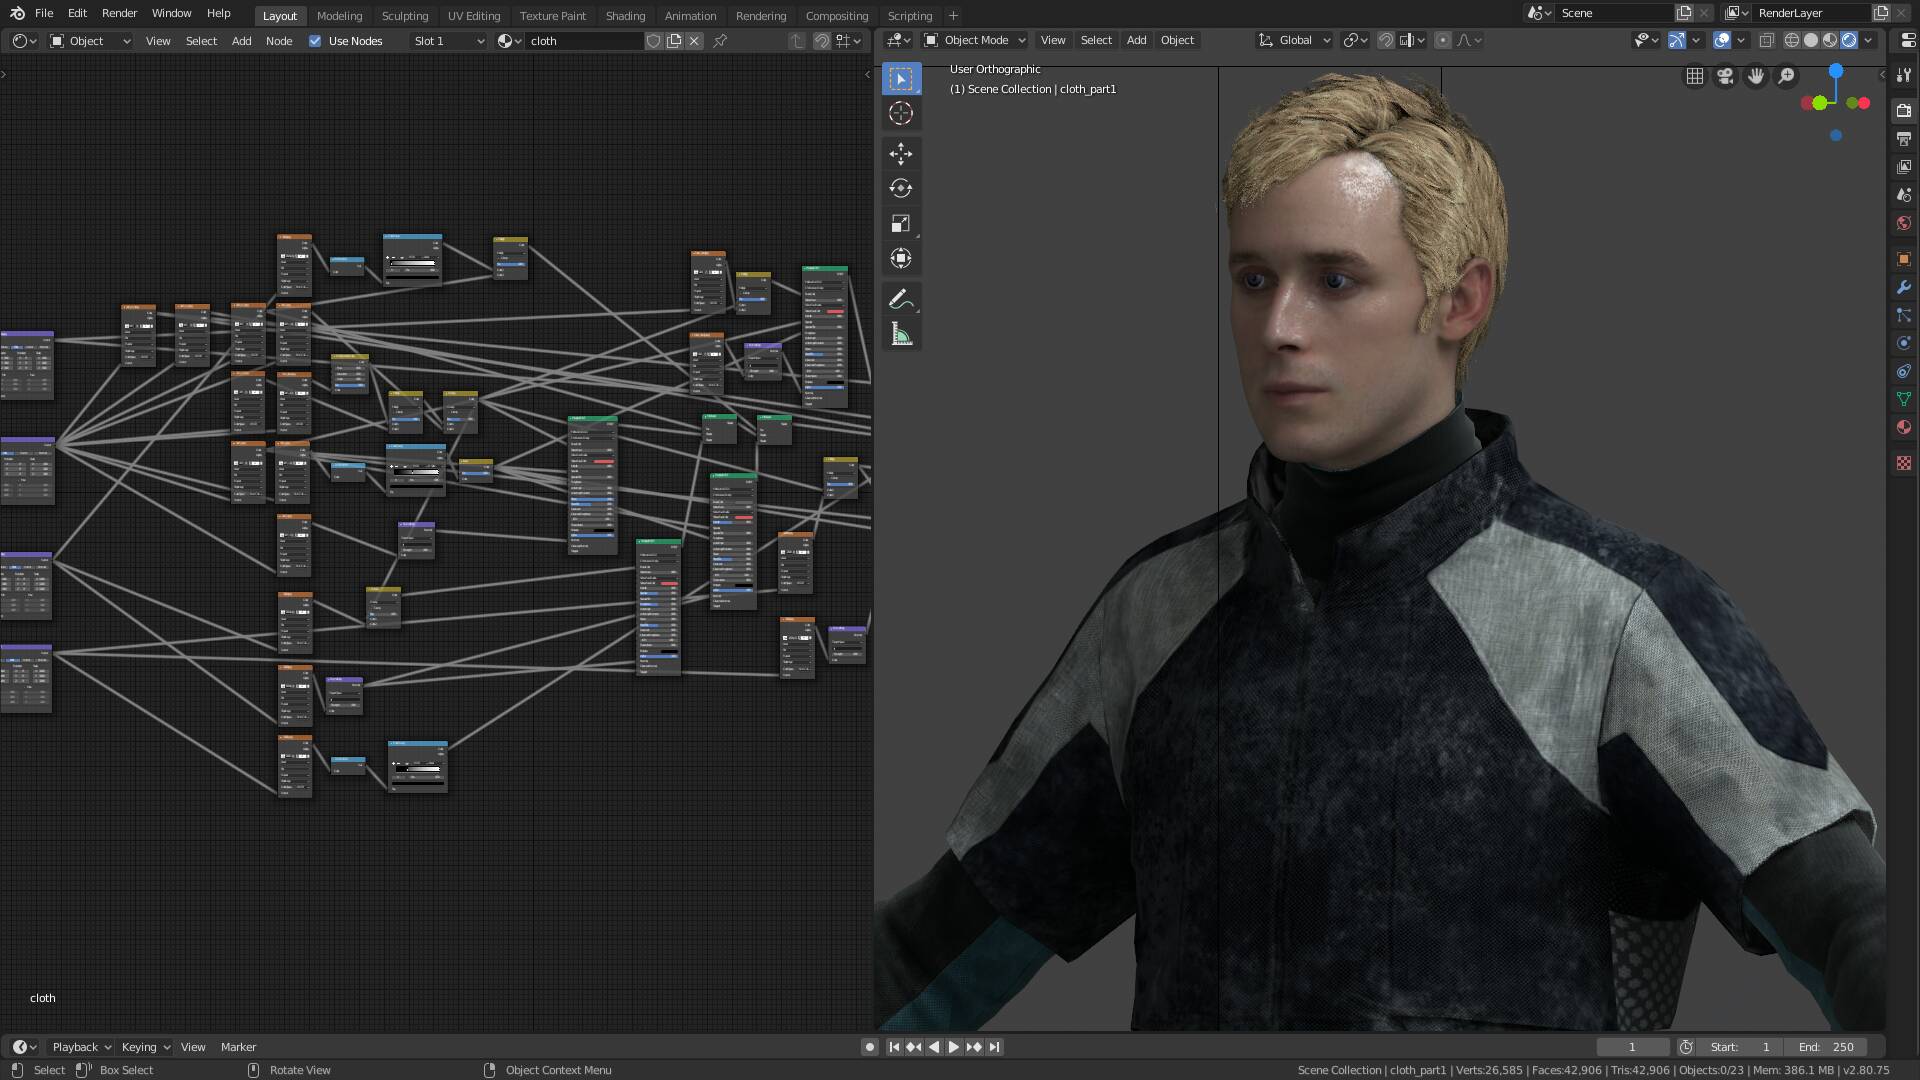Toggle proportional editing
Screen dimensions: 1920x1080
point(1442,40)
